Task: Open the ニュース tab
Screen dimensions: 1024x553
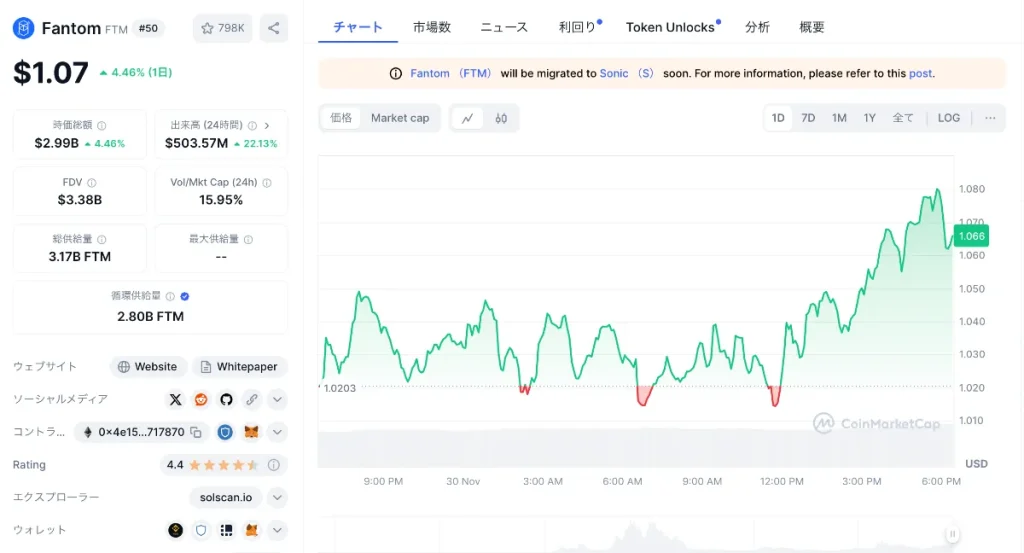Action: tap(504, 27)
